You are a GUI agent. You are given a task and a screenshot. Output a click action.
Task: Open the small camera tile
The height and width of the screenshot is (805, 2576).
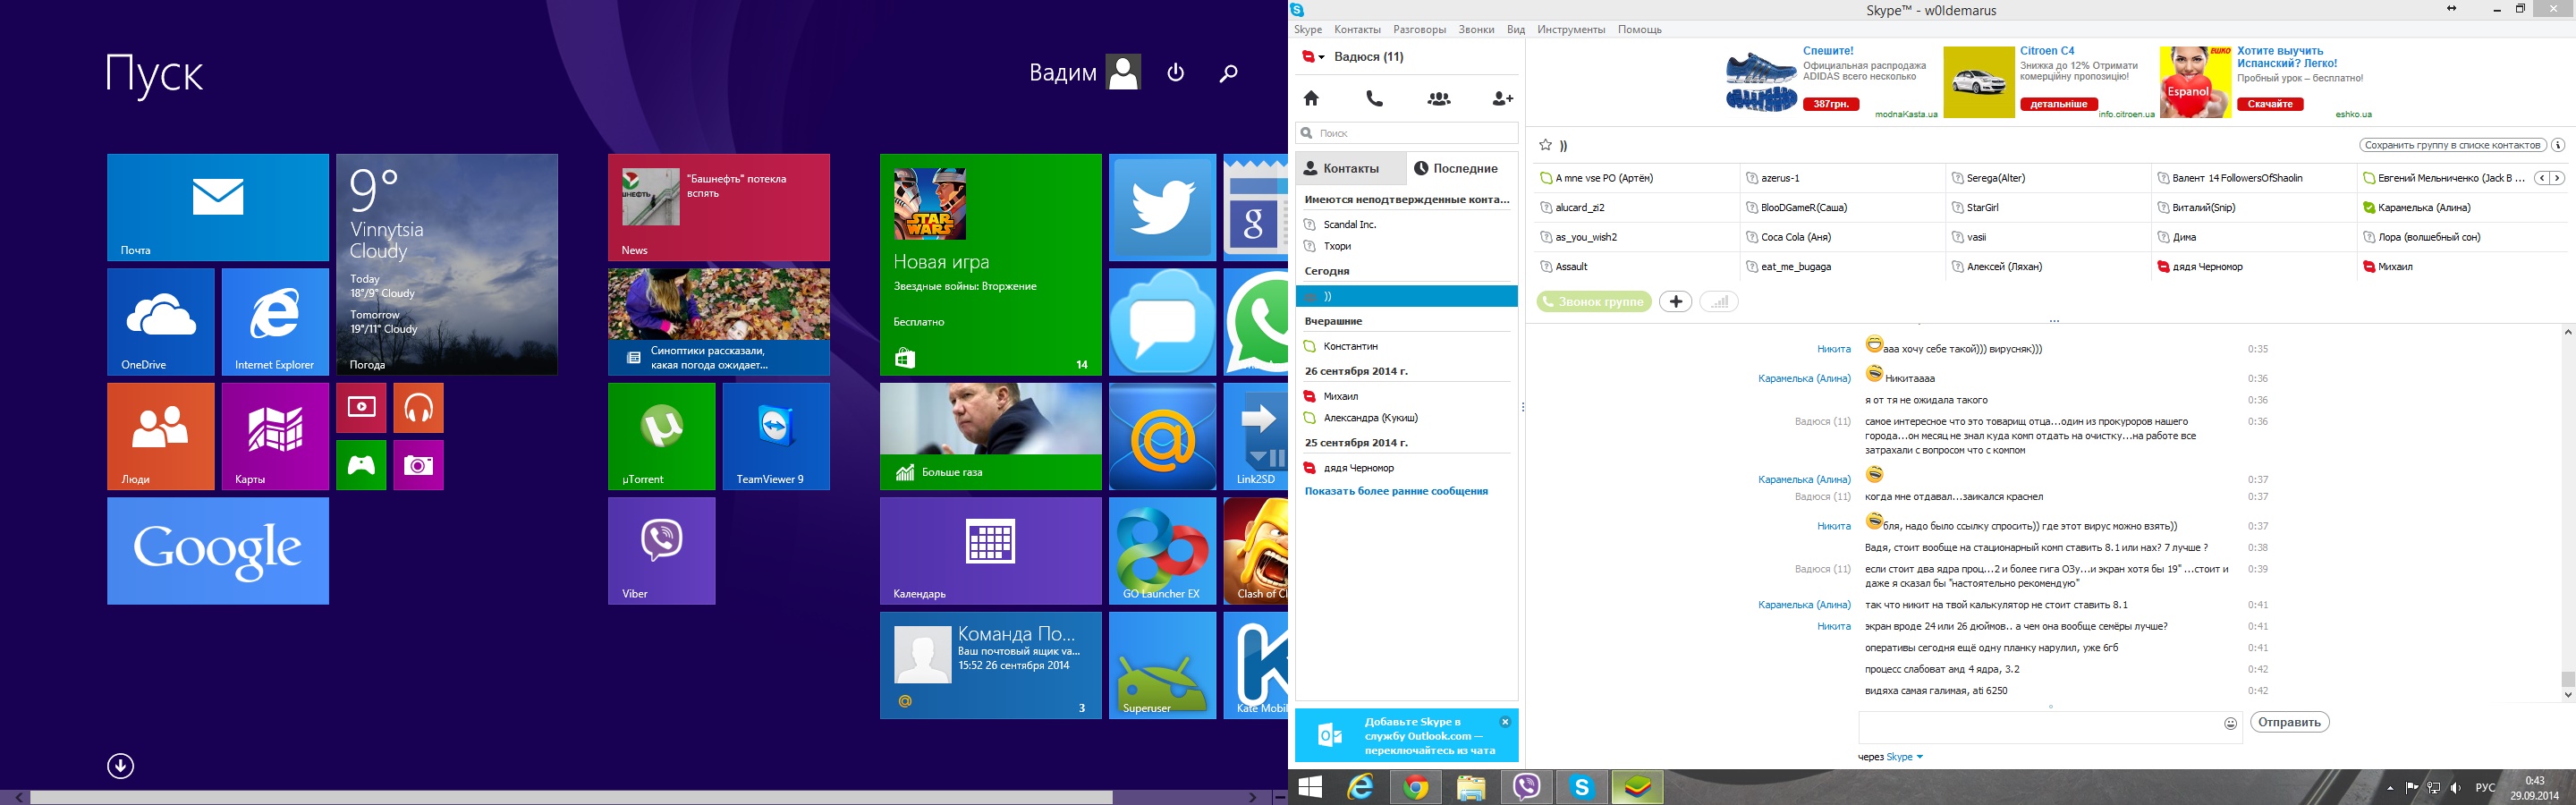point(418,465)
